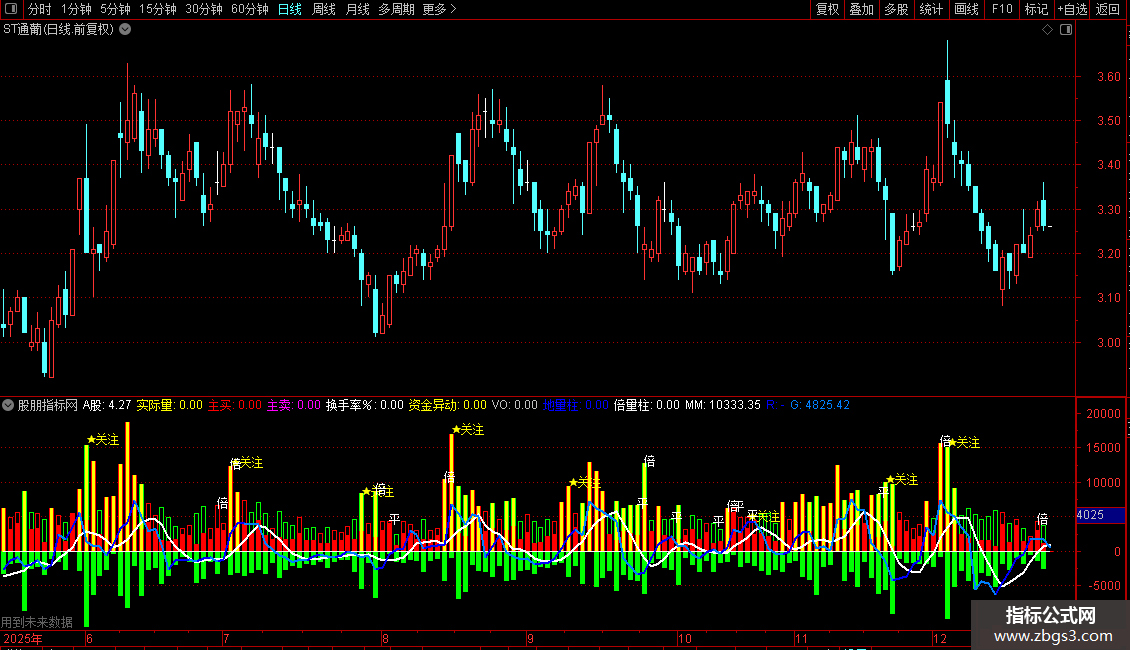The height and width of the screenshot is (650, 1130).
Task: Select the 15分钟 period tab
Action: pyautogui.click(x=157, y=9)
